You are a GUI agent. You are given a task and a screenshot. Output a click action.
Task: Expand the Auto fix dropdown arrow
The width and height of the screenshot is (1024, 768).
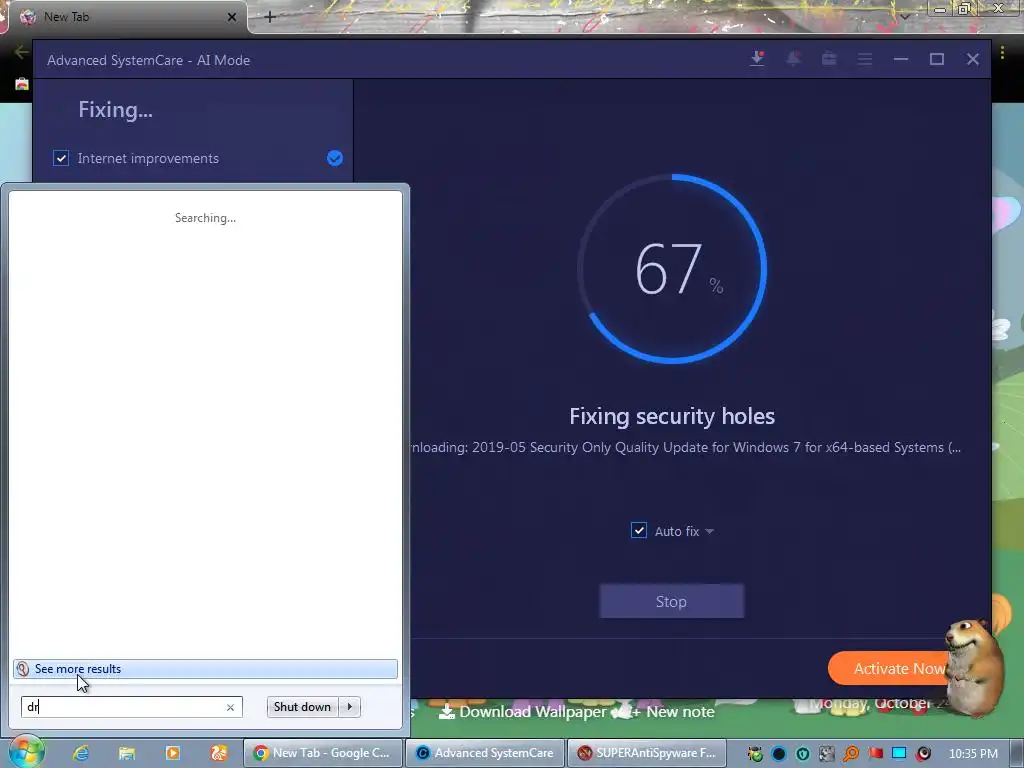point(709,531)
